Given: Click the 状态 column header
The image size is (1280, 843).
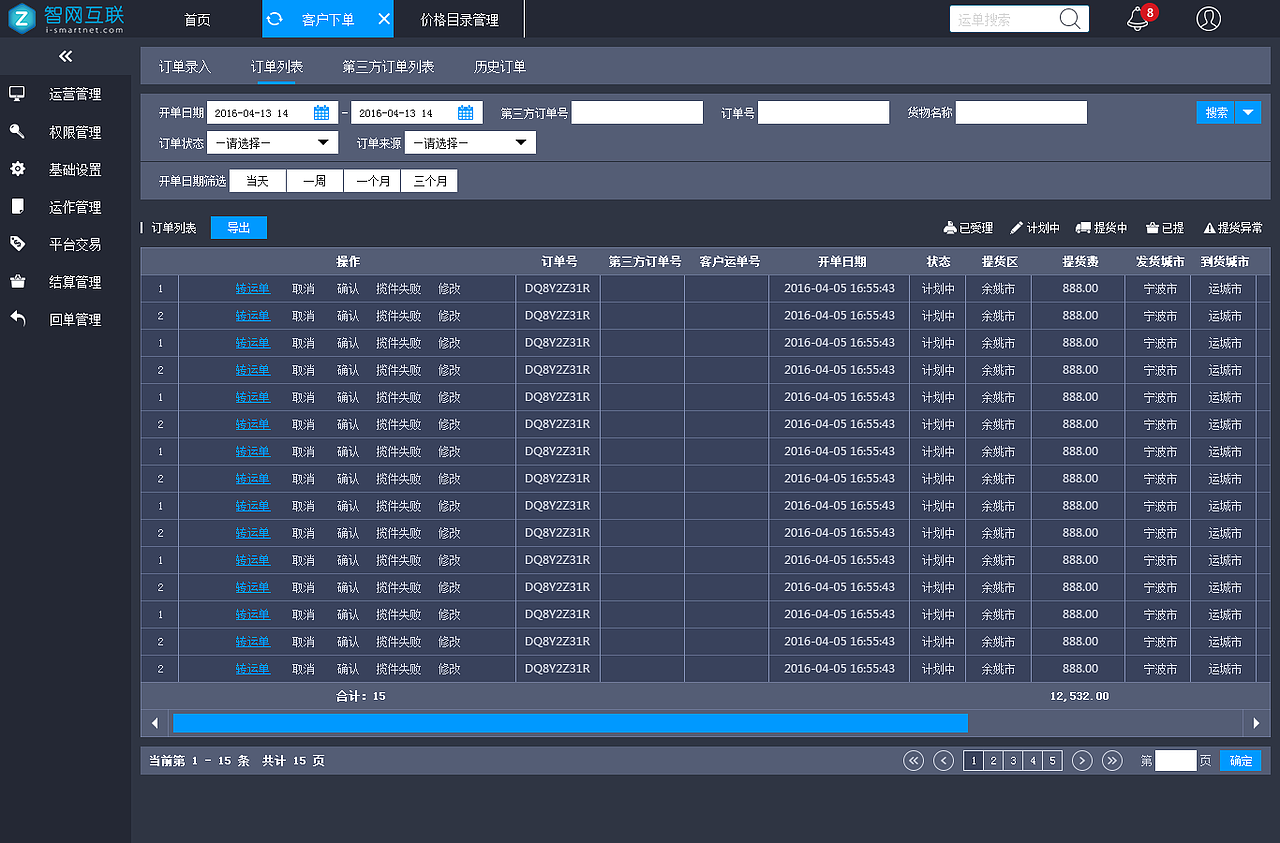Looking at the screenshot, I should (x=938, y=262).
